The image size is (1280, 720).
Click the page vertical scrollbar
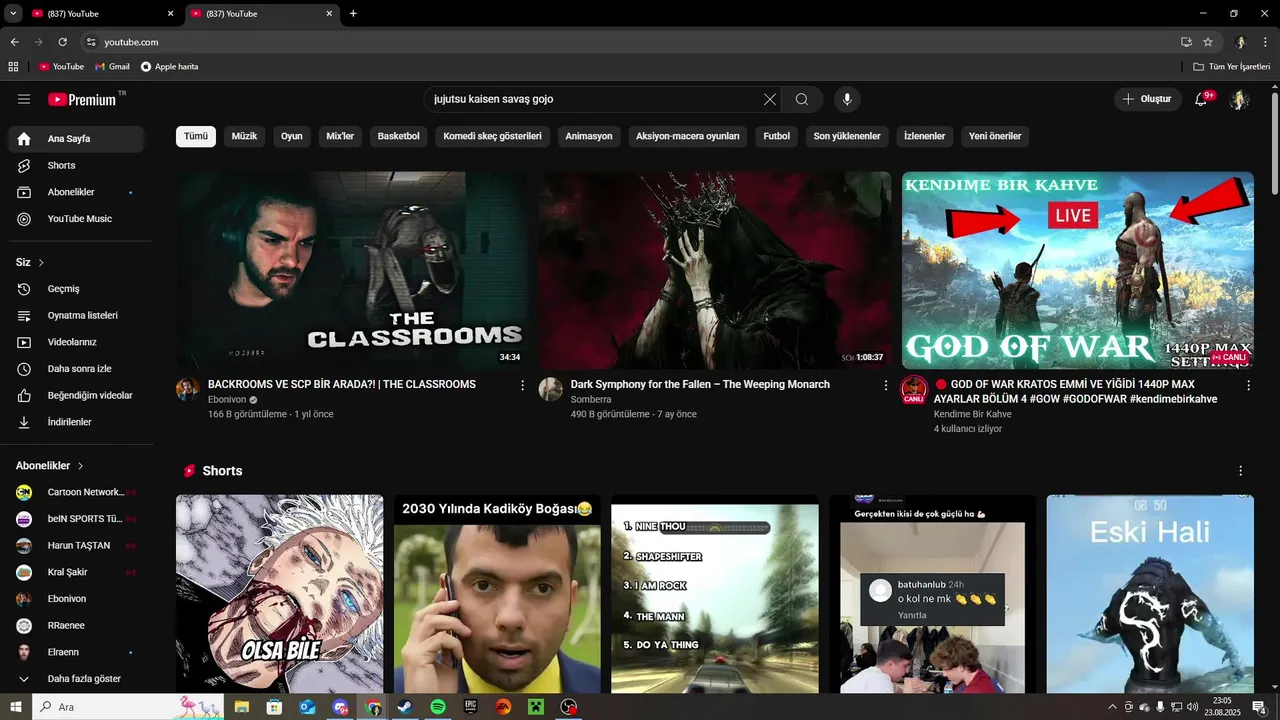pos(1274,145)
